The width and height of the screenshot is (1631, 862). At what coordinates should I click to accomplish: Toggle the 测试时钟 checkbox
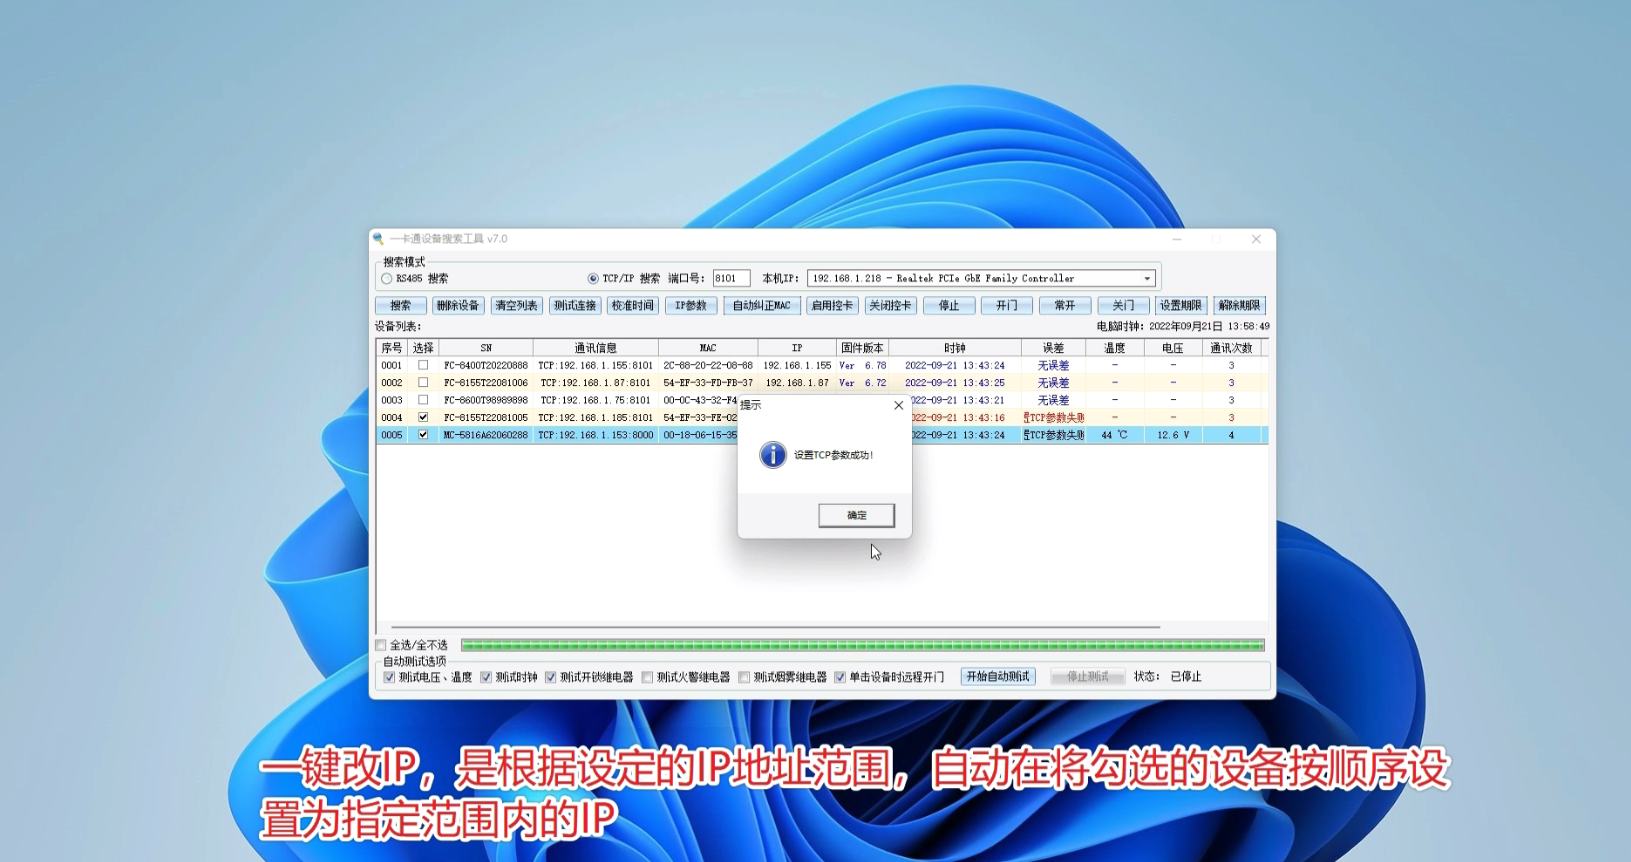(x=486, y=677)
